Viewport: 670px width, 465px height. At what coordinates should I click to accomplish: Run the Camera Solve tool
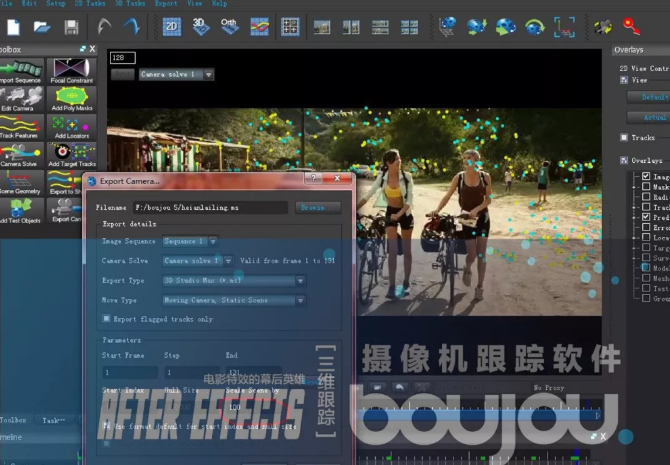21,155
